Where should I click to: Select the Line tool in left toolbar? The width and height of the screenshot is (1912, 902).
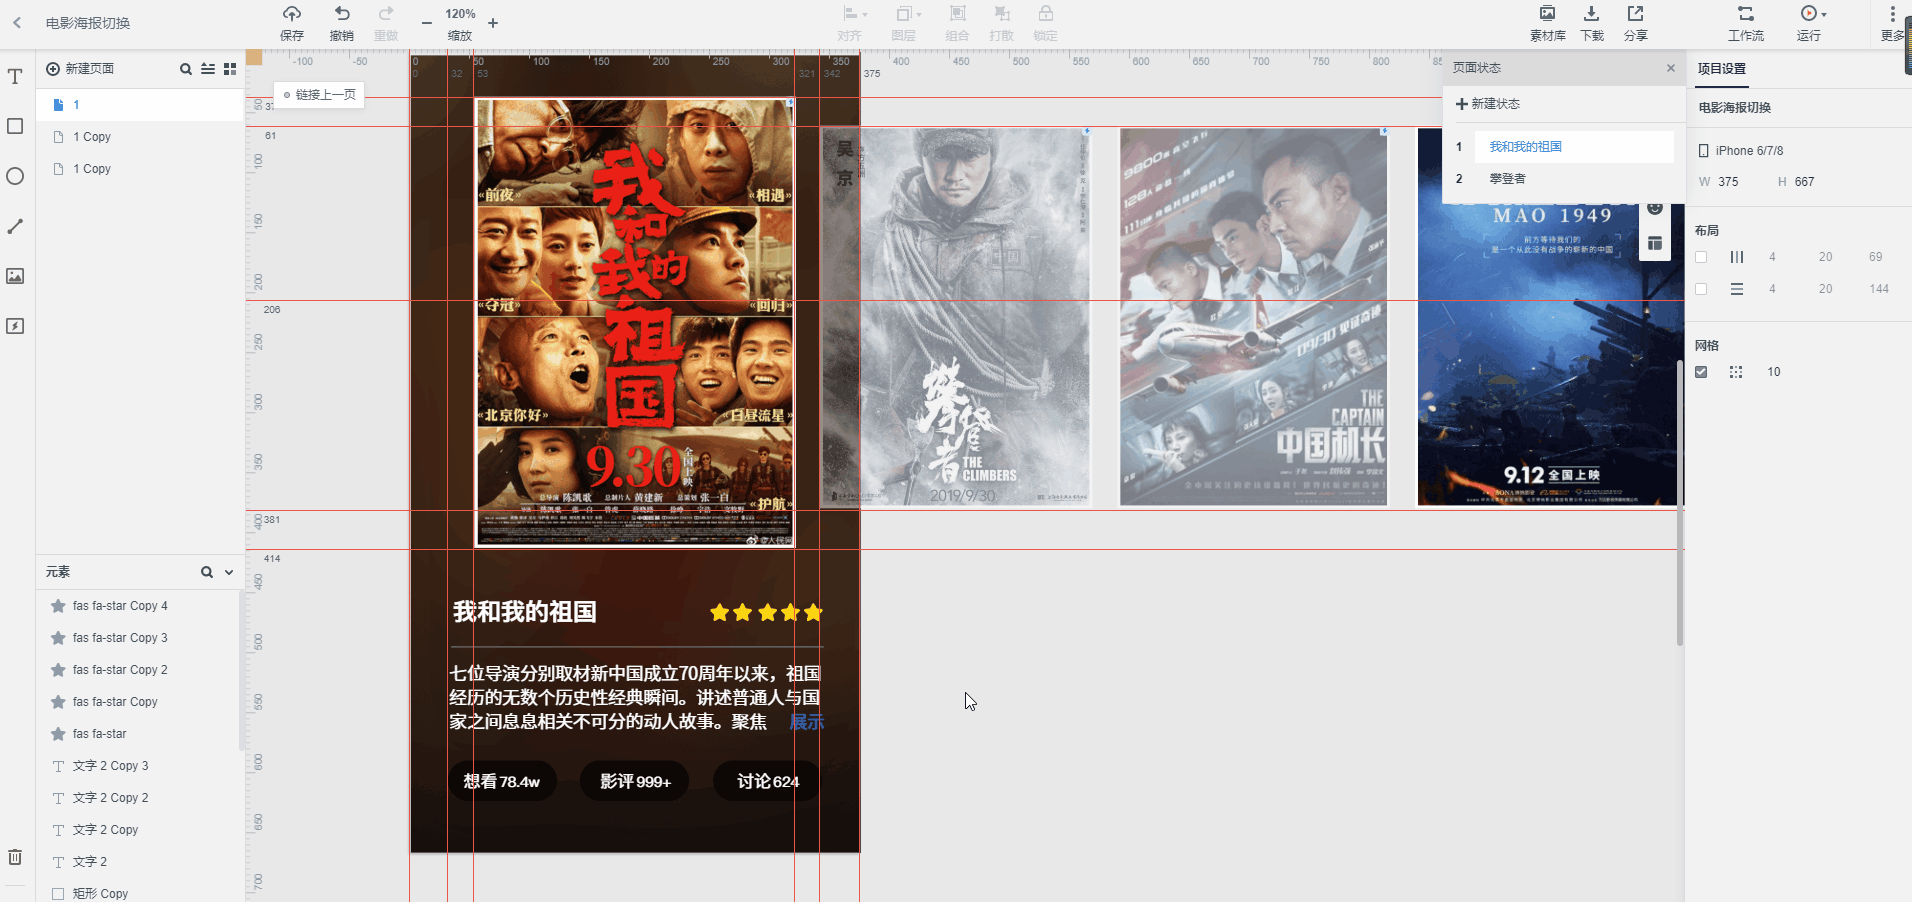coord(15,226)
